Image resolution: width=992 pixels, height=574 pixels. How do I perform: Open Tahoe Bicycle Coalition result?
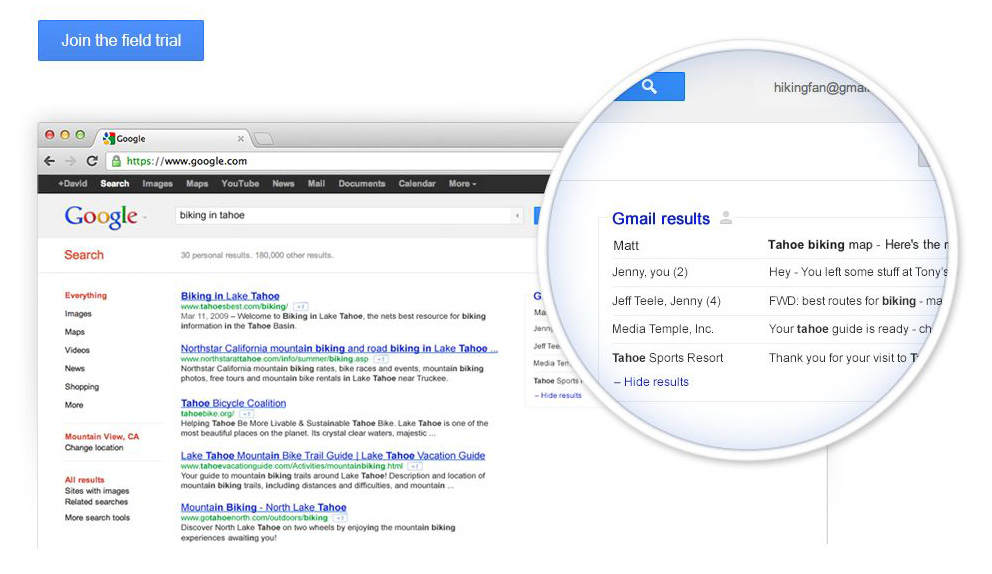point(233,403)
